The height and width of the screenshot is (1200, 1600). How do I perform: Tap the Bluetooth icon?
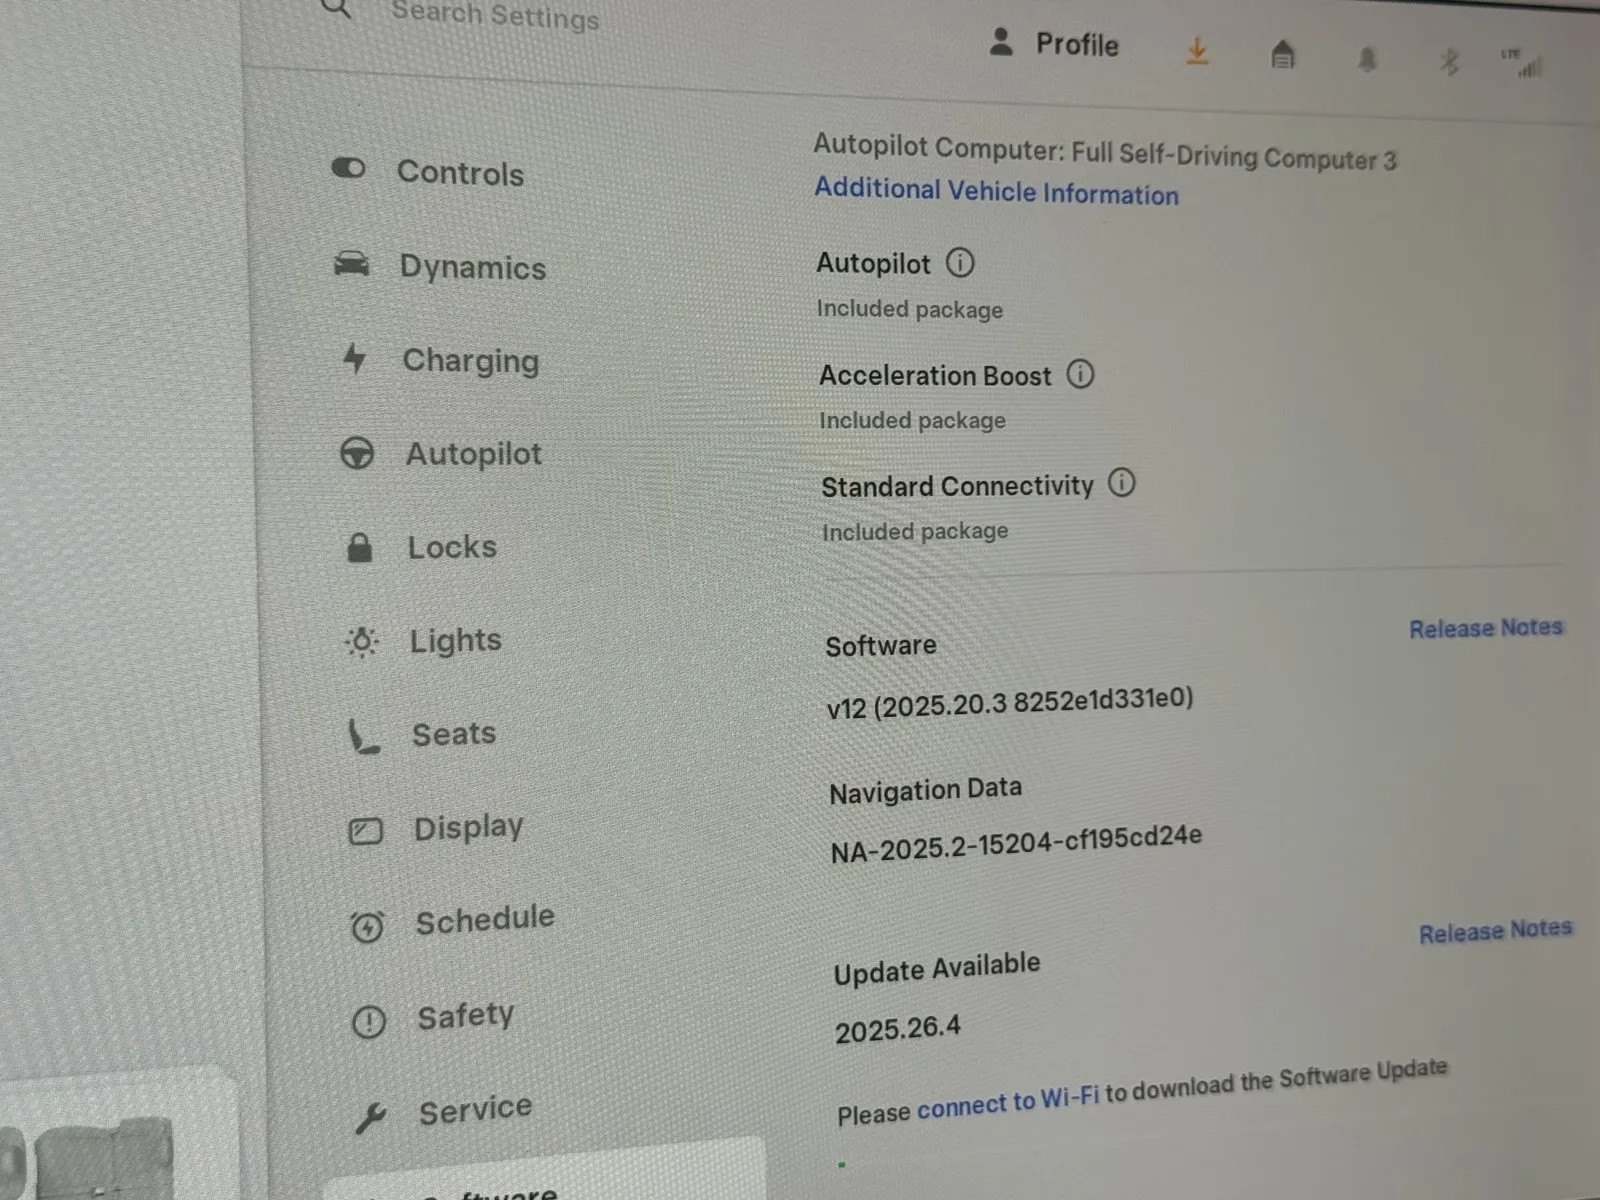pyautogui.click(x=1449, y=62)
